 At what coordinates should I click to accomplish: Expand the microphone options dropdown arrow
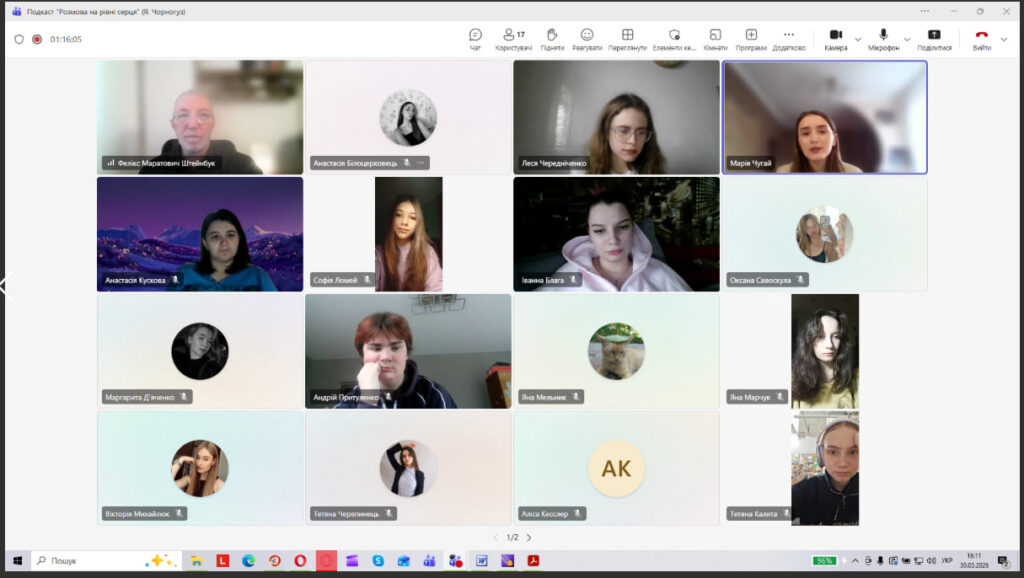coord(906,40)
